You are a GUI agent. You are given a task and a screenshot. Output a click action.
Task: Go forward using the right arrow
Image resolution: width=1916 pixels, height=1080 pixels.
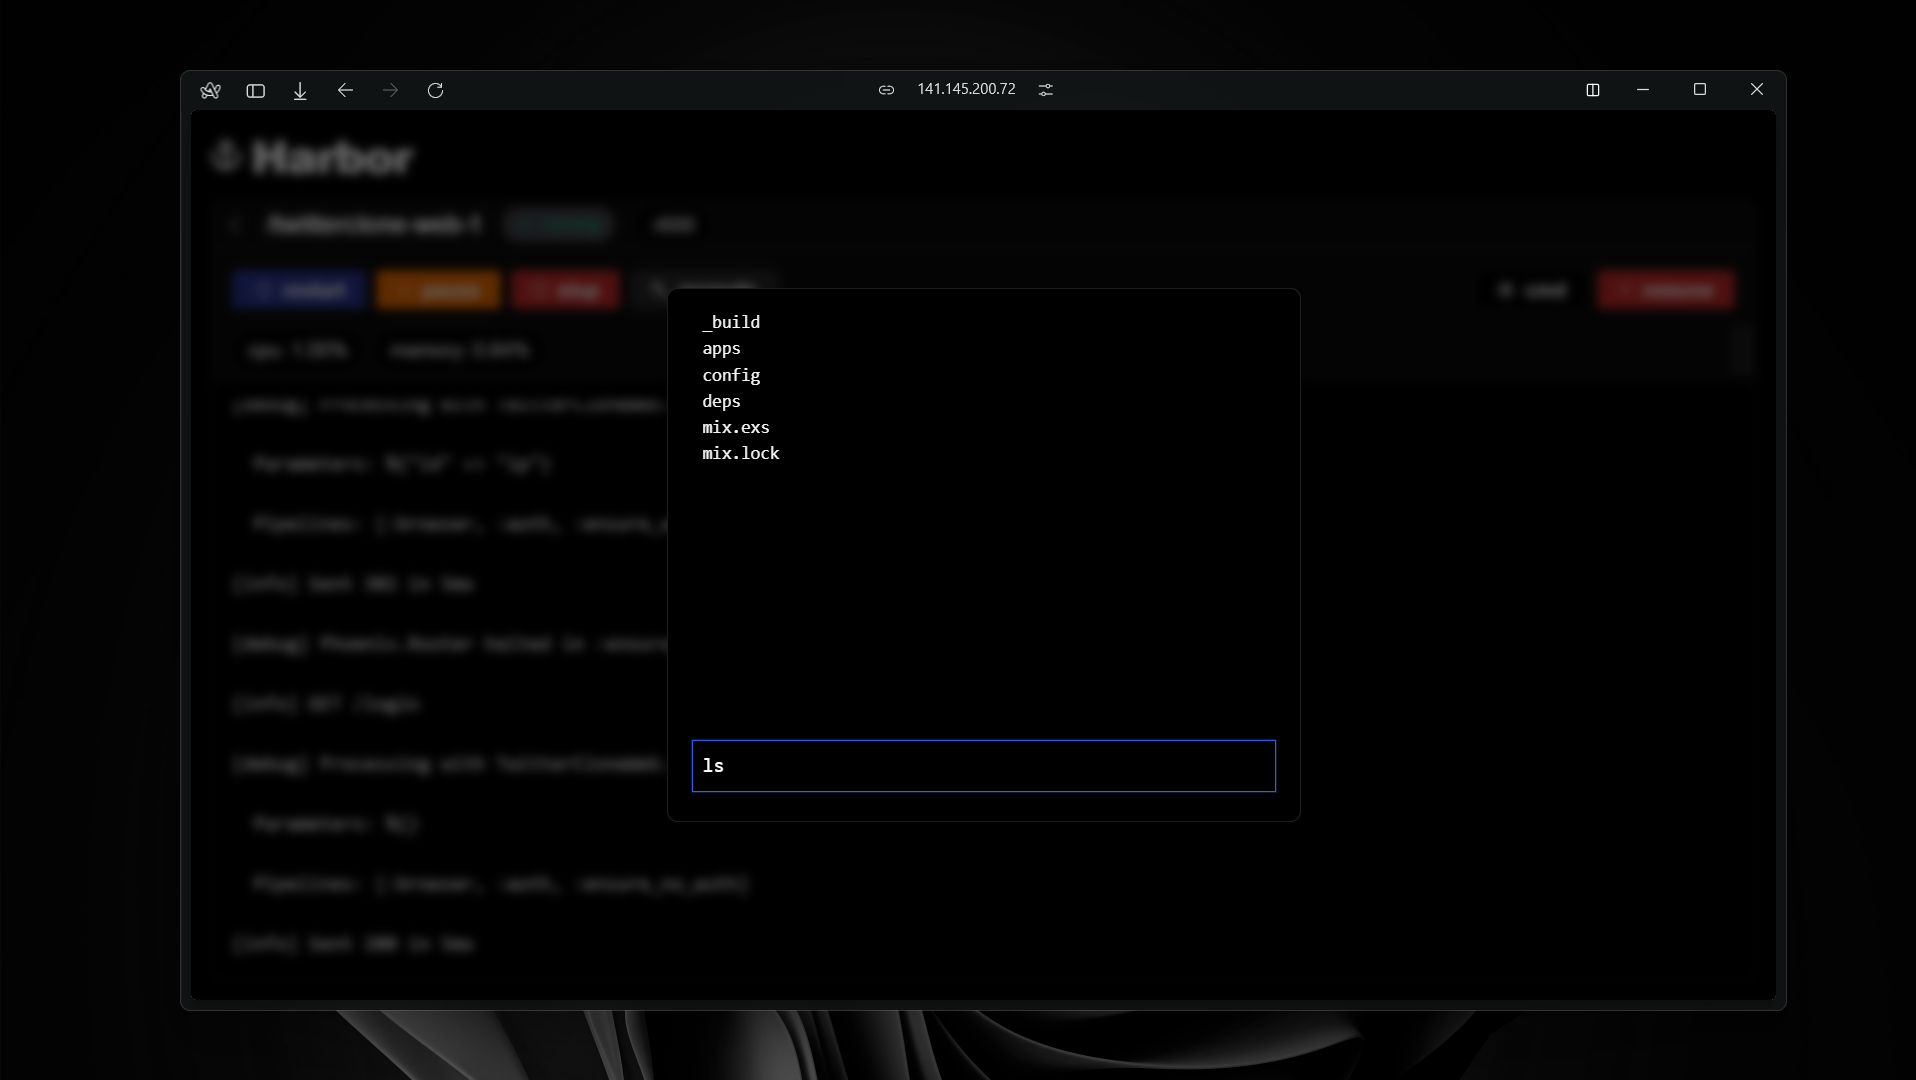390,90
